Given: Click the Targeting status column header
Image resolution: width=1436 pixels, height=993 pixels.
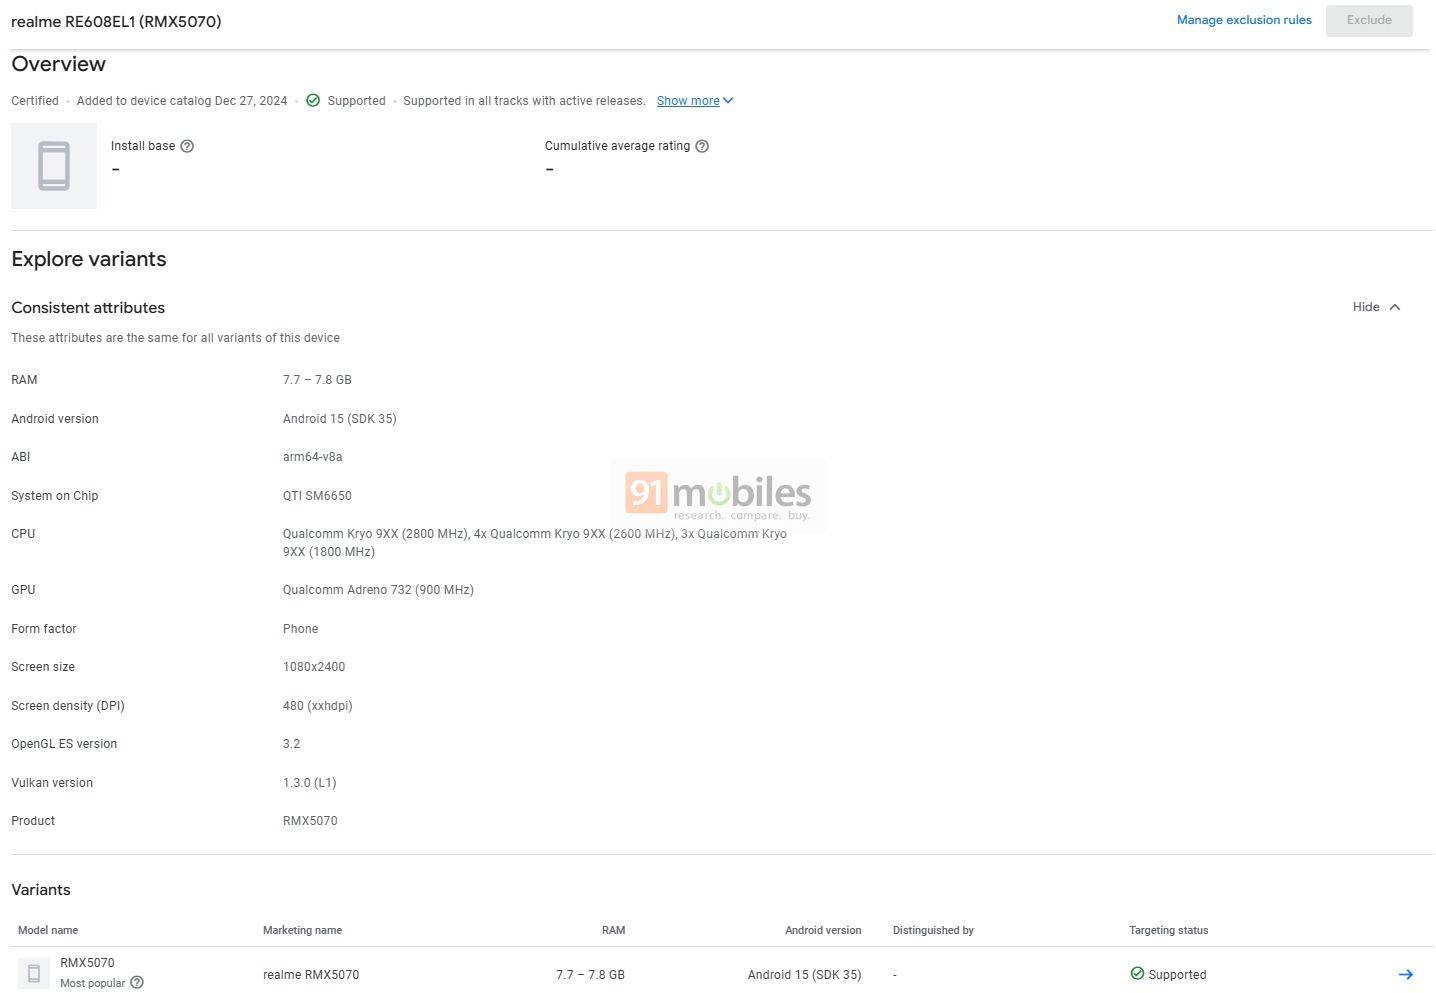Looking at the screenshot, I should pos(1168,930).
